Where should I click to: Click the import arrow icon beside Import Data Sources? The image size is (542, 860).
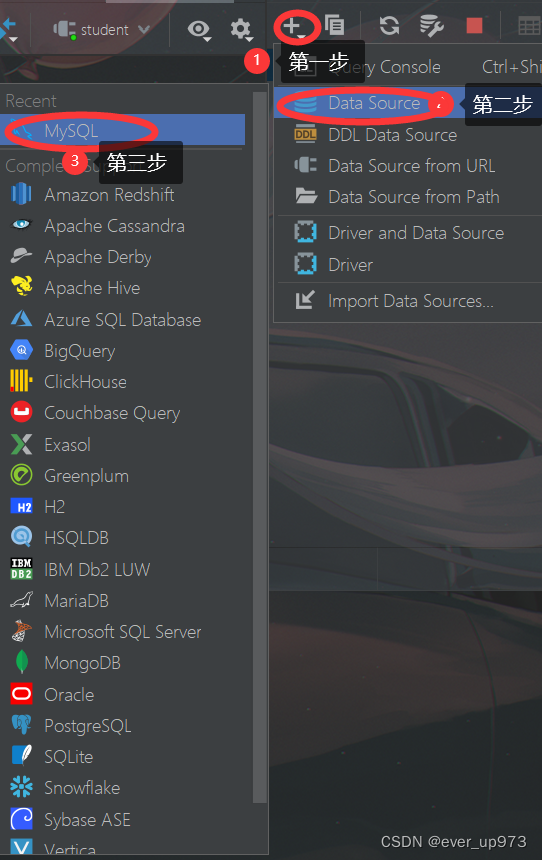(305, 300)
